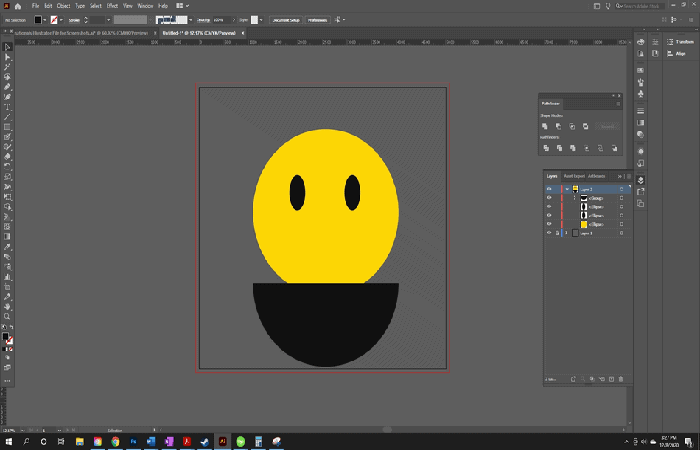Hide the yellow Ellipse sublayer
Viewport: 700px width, 450px height.
(x=549, y=224)
